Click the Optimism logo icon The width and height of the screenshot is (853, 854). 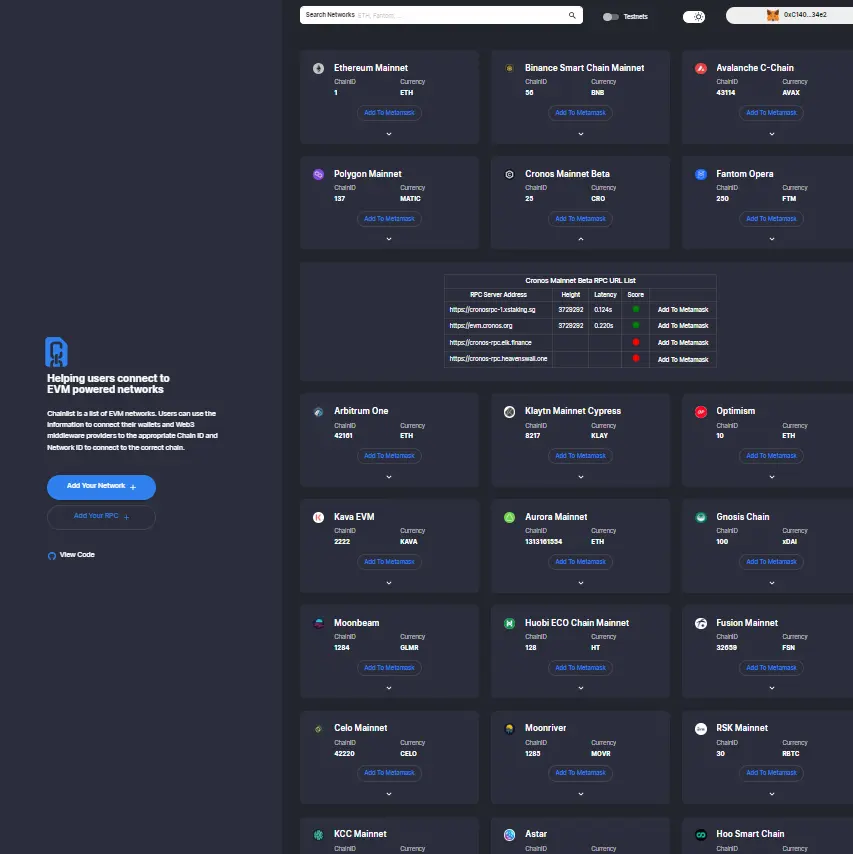click(701, 412)
